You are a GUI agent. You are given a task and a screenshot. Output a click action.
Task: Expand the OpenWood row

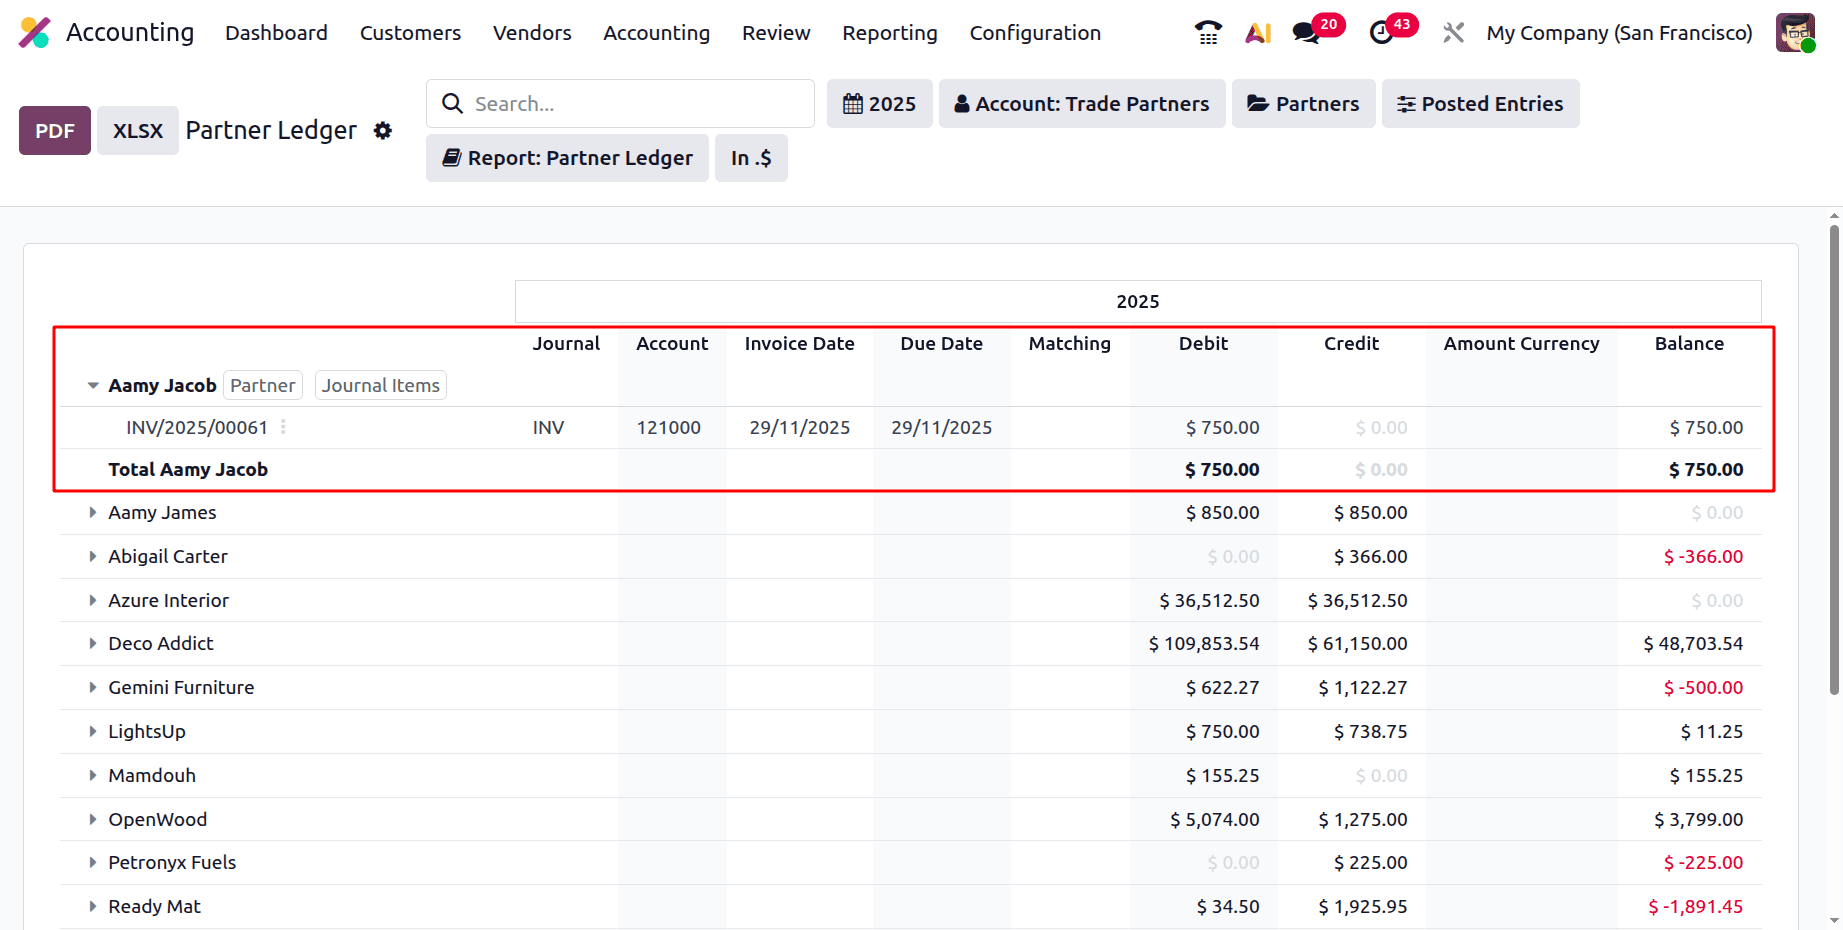click(93, 819)
